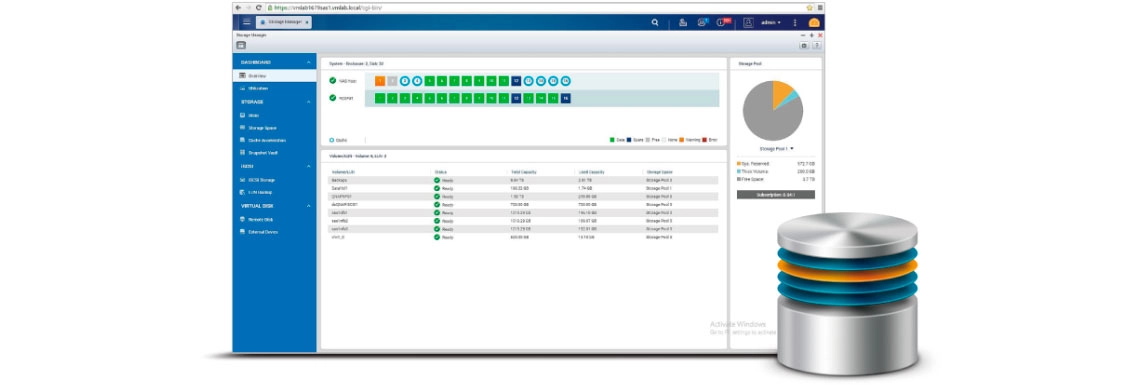Viewport: 1140px width, 385px height.
Task: Open external devices icon with blue badge
Action: point(702,23)
